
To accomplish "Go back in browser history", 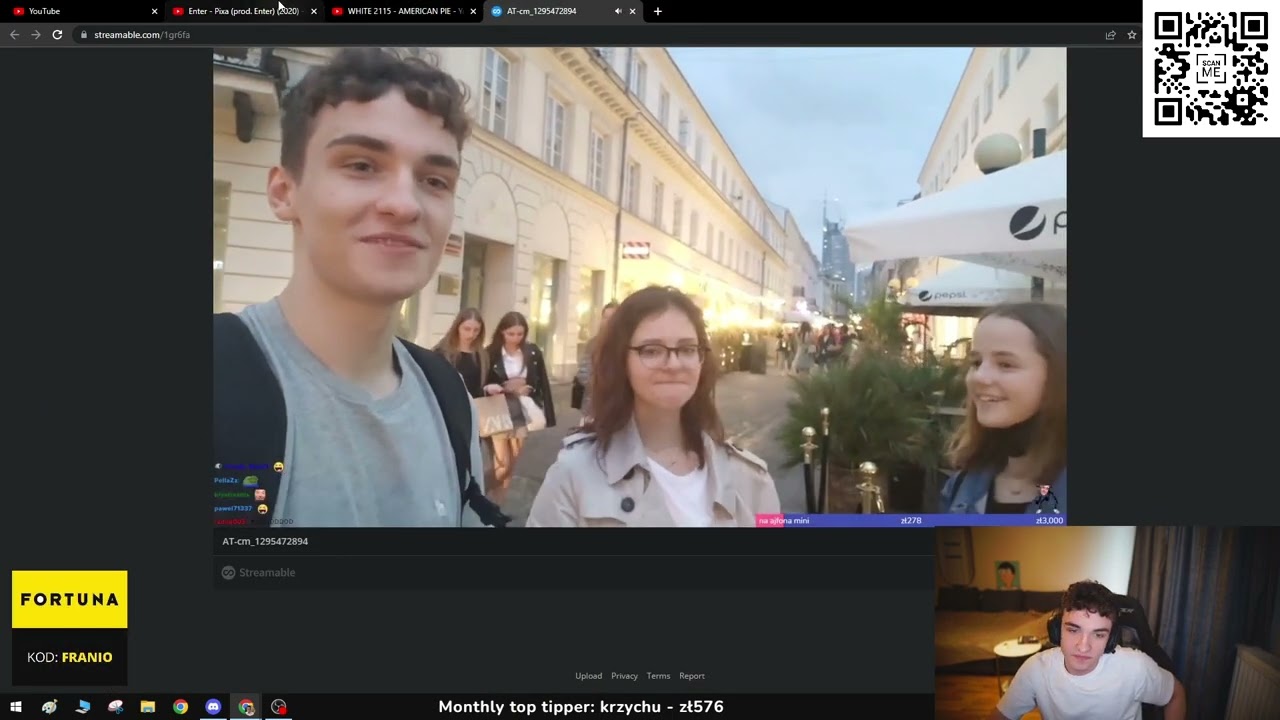I will (14, 35).
